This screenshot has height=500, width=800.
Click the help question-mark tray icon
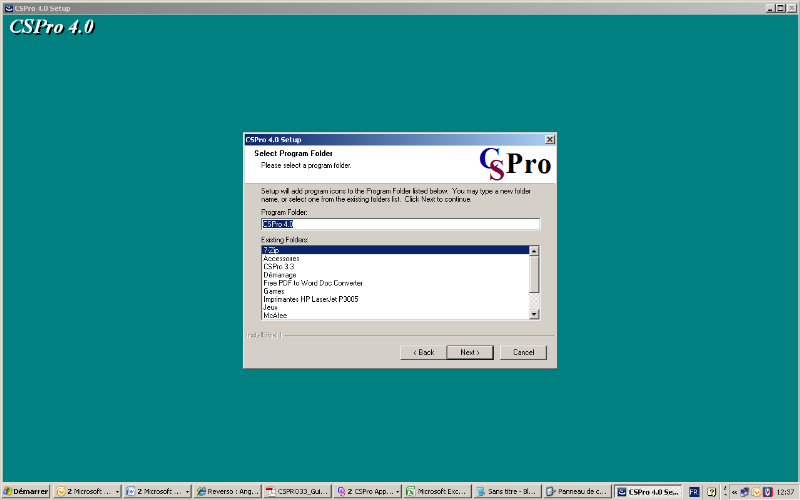pyautogui.click(x=712, y=492)
